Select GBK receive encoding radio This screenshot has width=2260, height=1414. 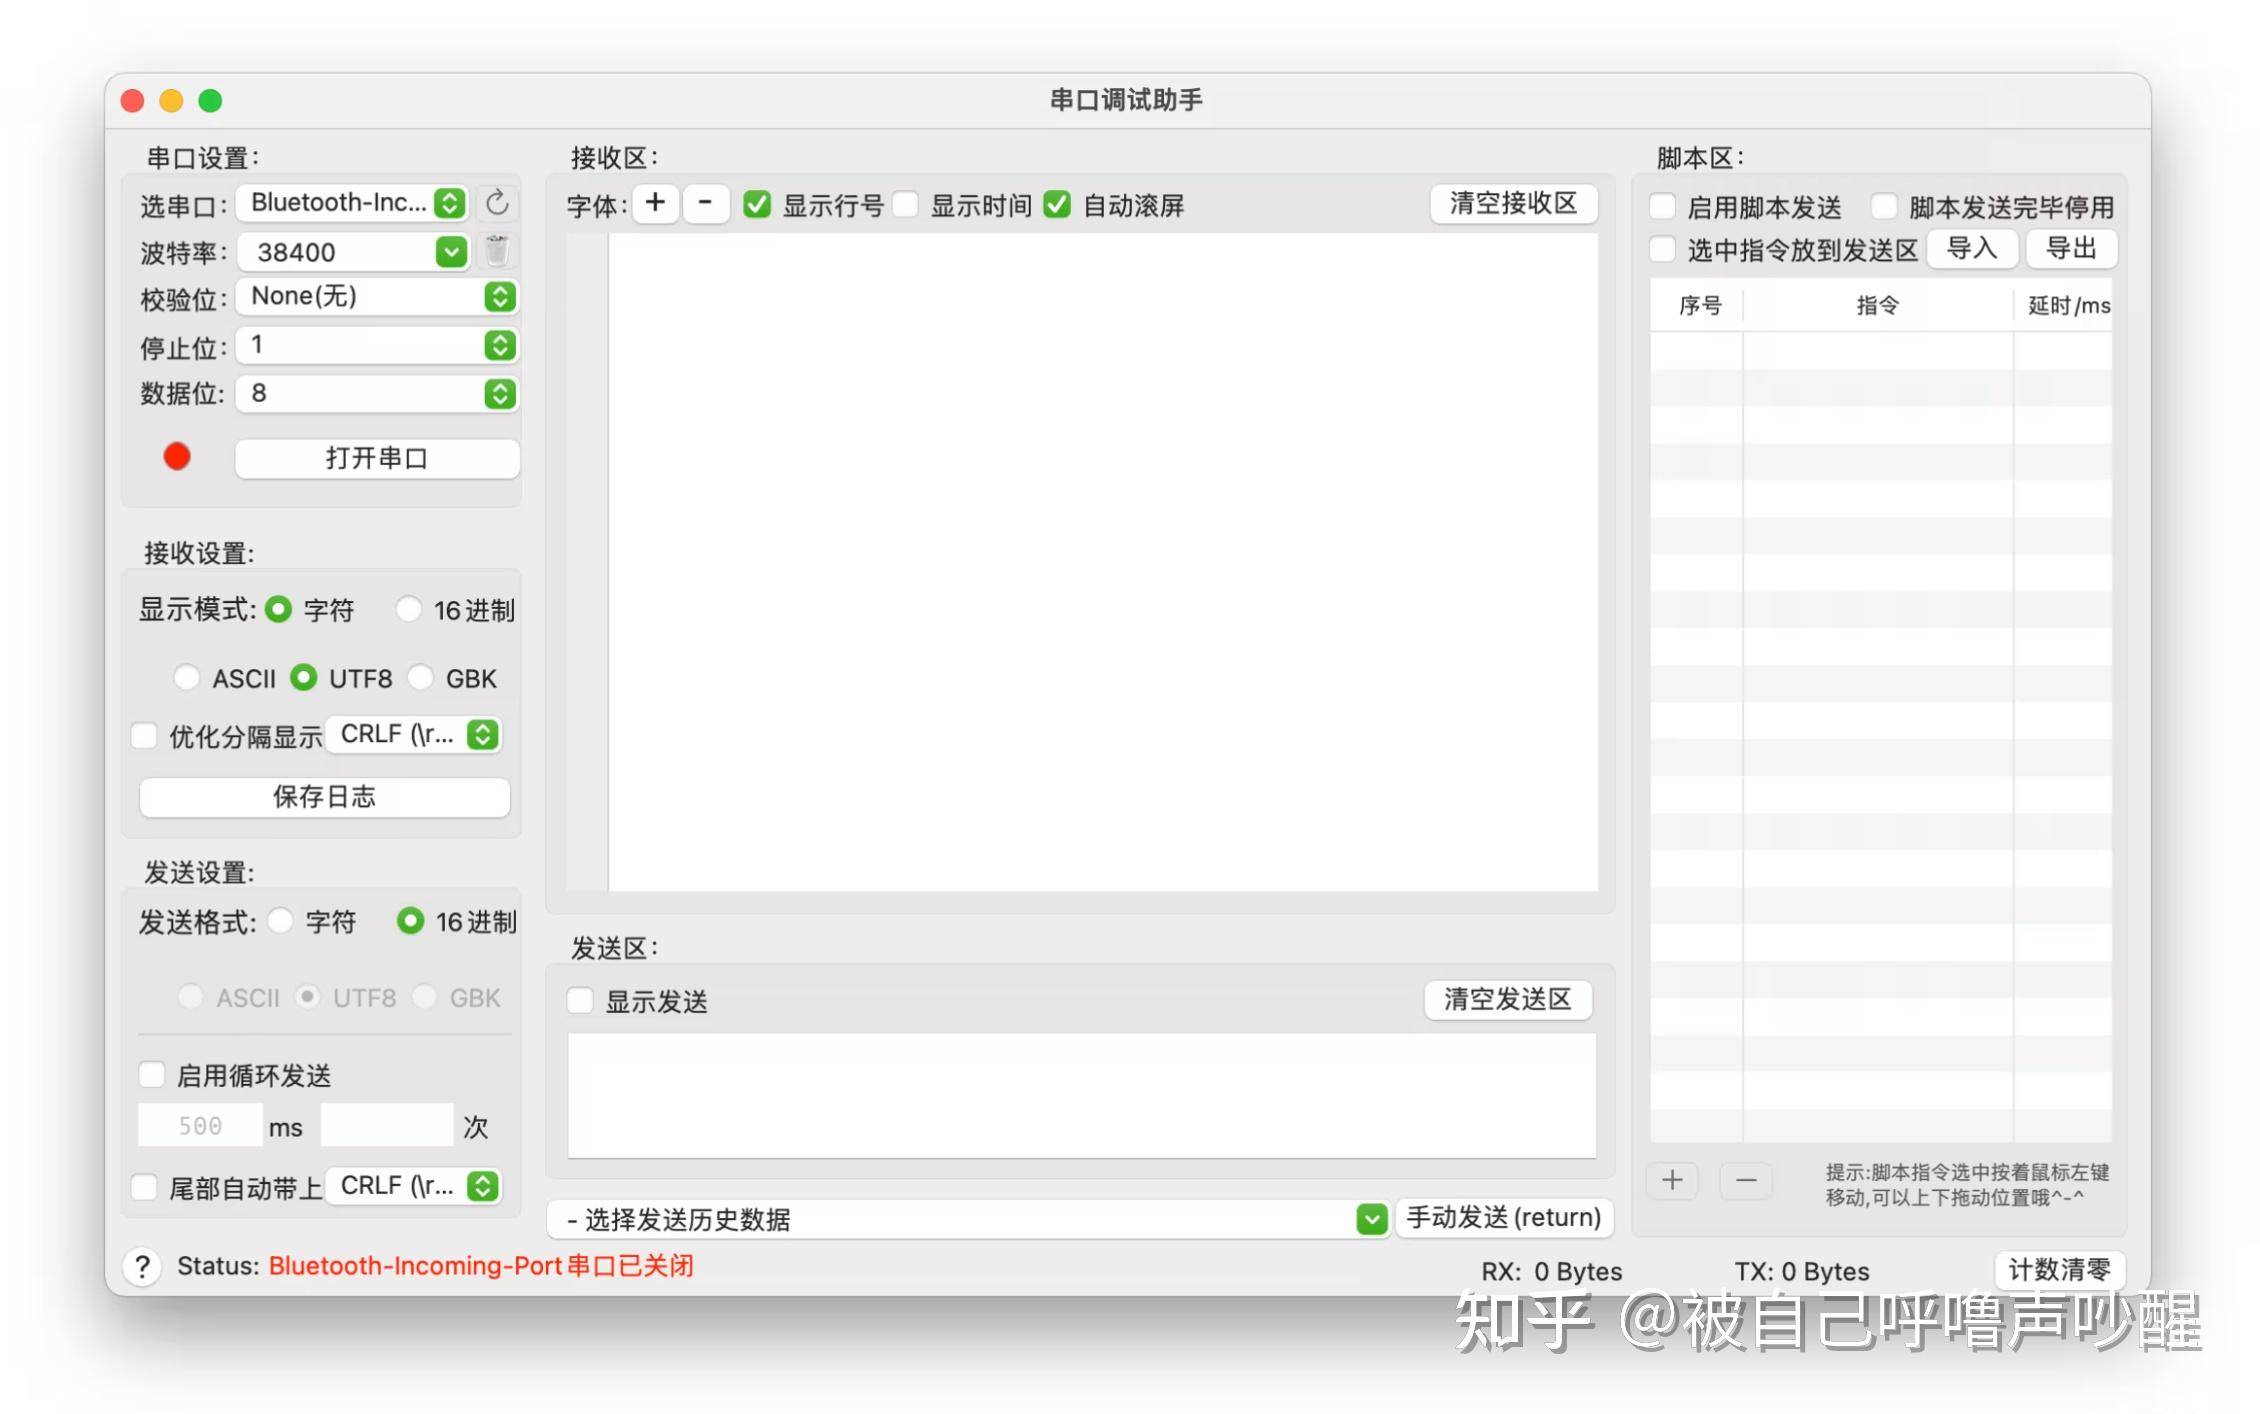point(420,678)
